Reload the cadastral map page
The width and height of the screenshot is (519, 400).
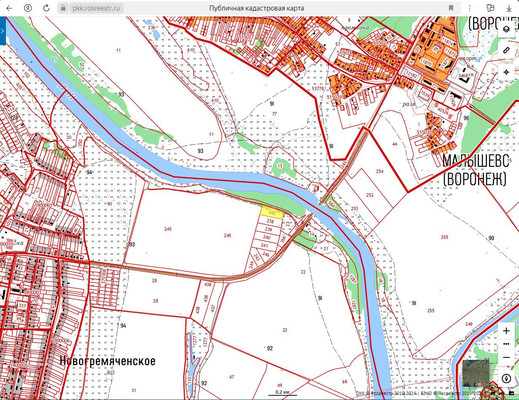coord(46,8)
